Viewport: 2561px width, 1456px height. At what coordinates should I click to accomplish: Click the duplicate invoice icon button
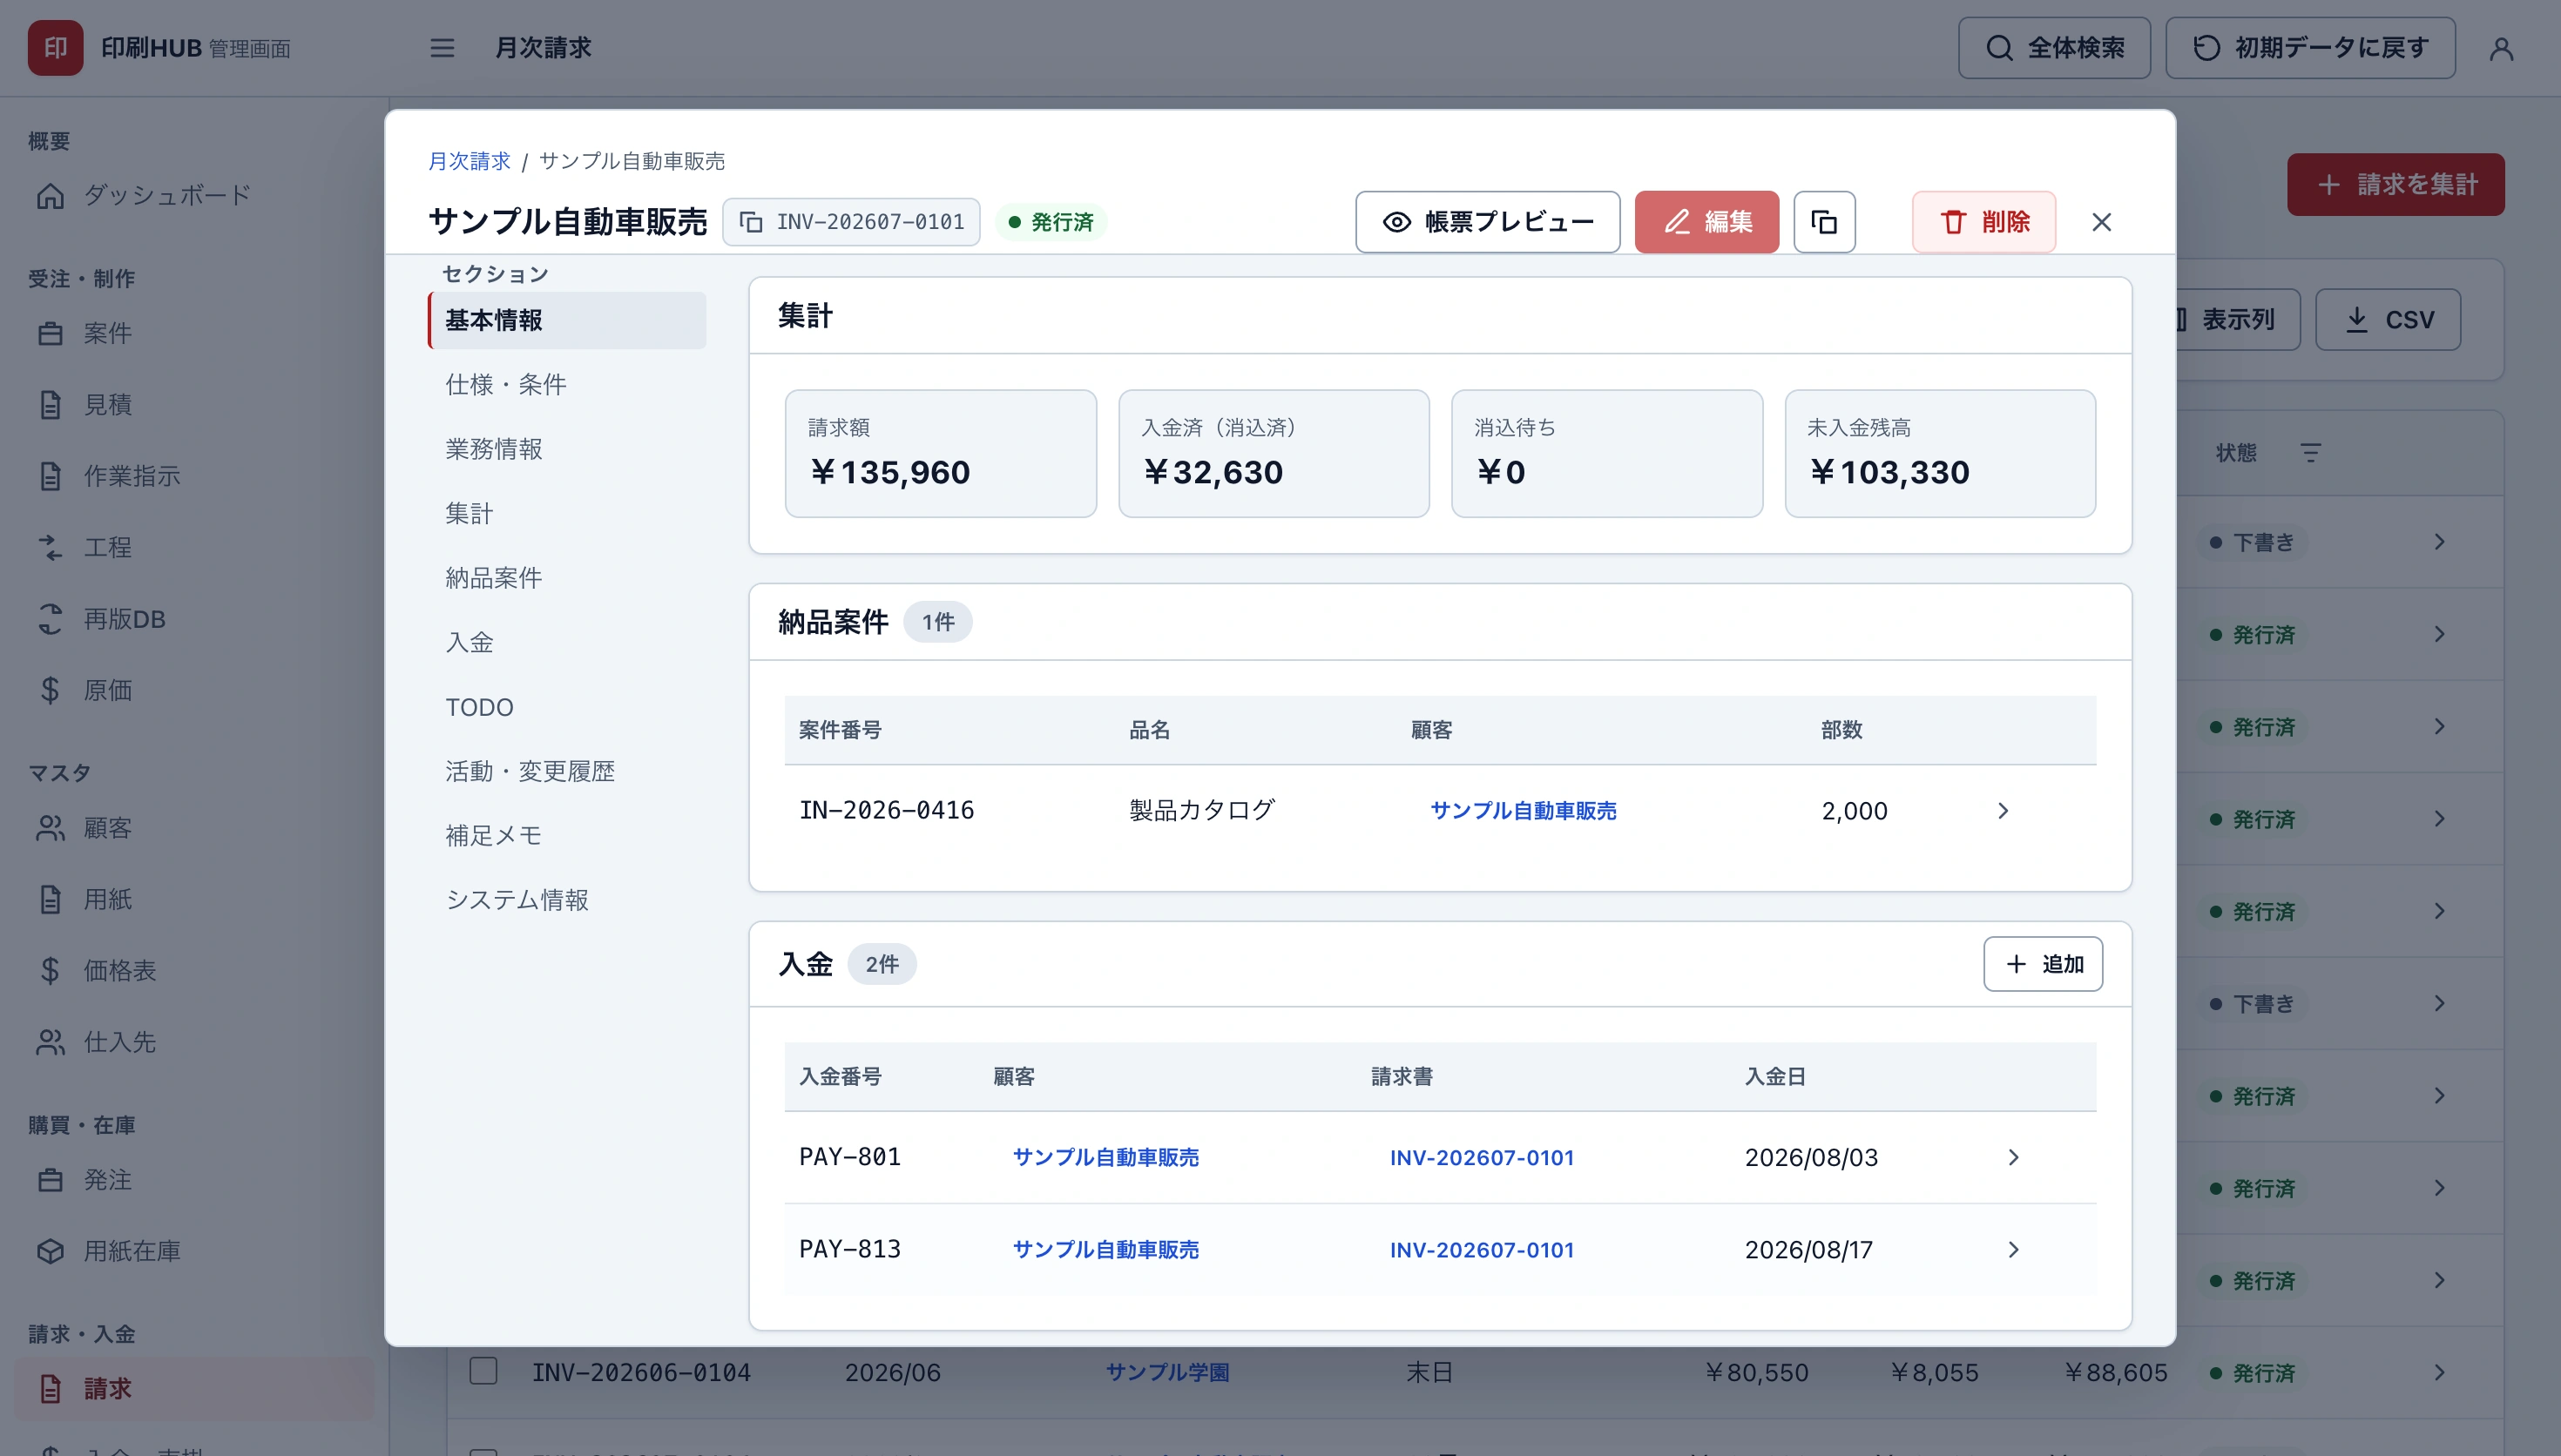pos(1824,222)
